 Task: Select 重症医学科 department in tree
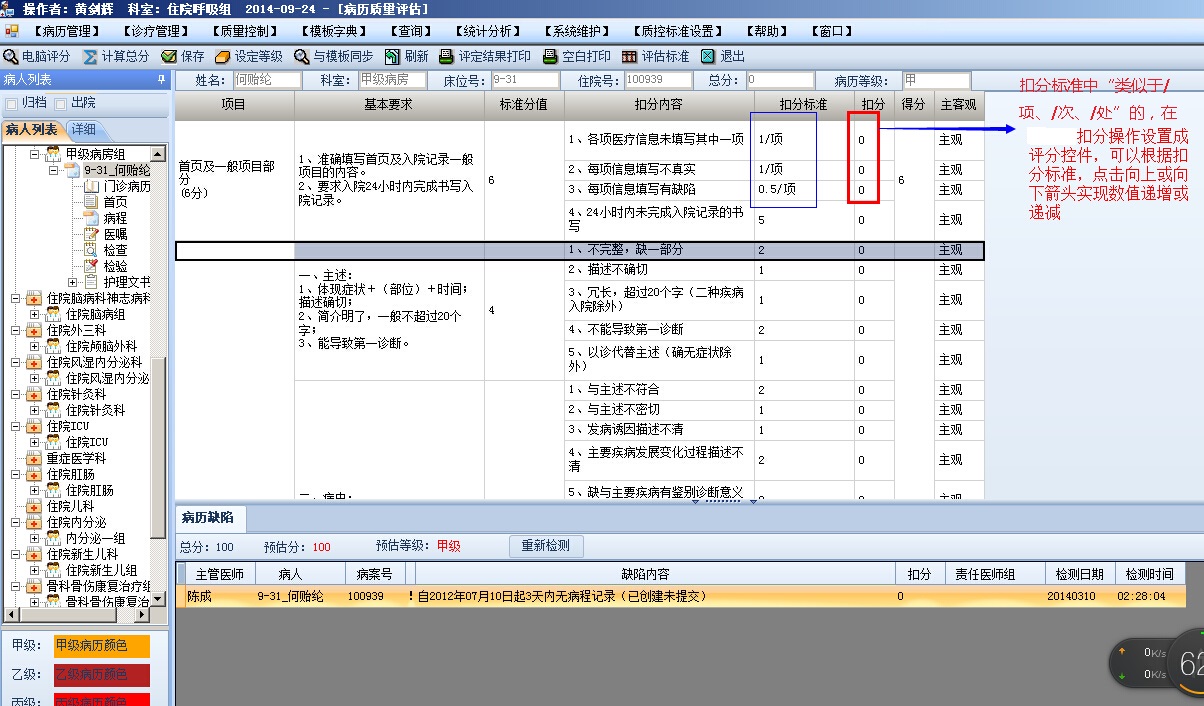coord(78,458)
